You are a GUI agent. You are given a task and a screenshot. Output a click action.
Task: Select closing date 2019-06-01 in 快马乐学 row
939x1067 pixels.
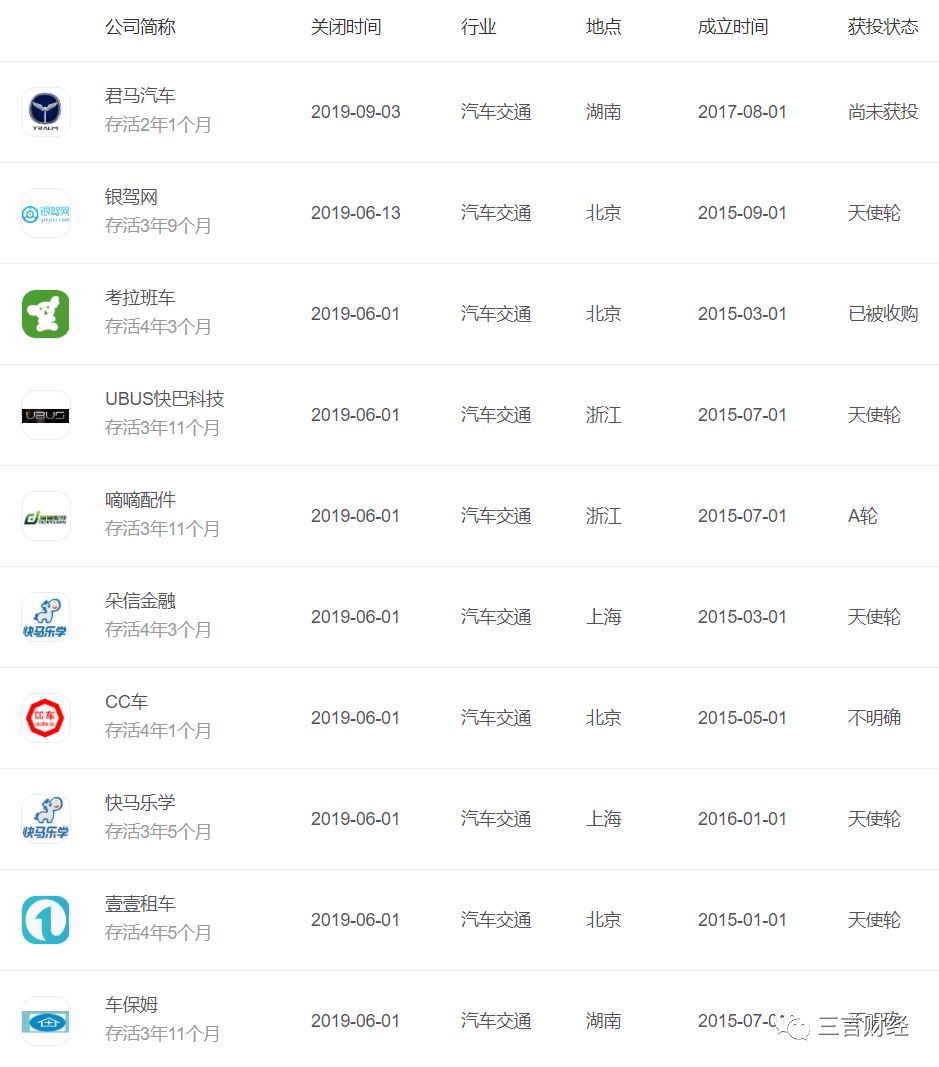tap(355, 819)
